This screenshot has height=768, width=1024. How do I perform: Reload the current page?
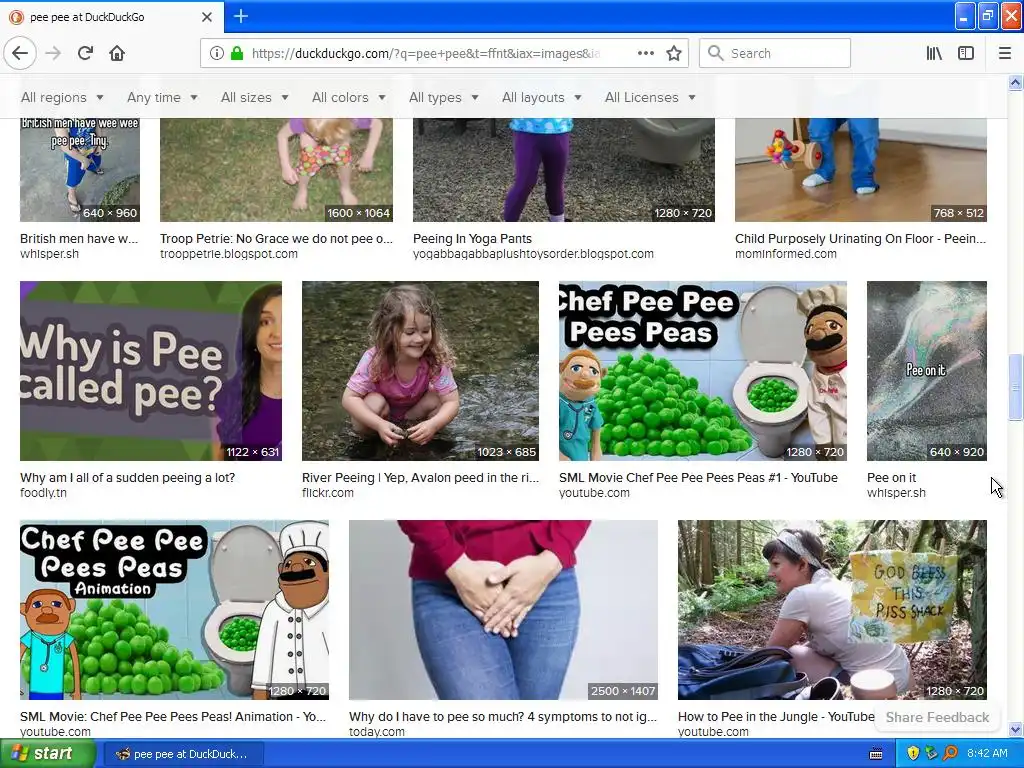point(86,53)
